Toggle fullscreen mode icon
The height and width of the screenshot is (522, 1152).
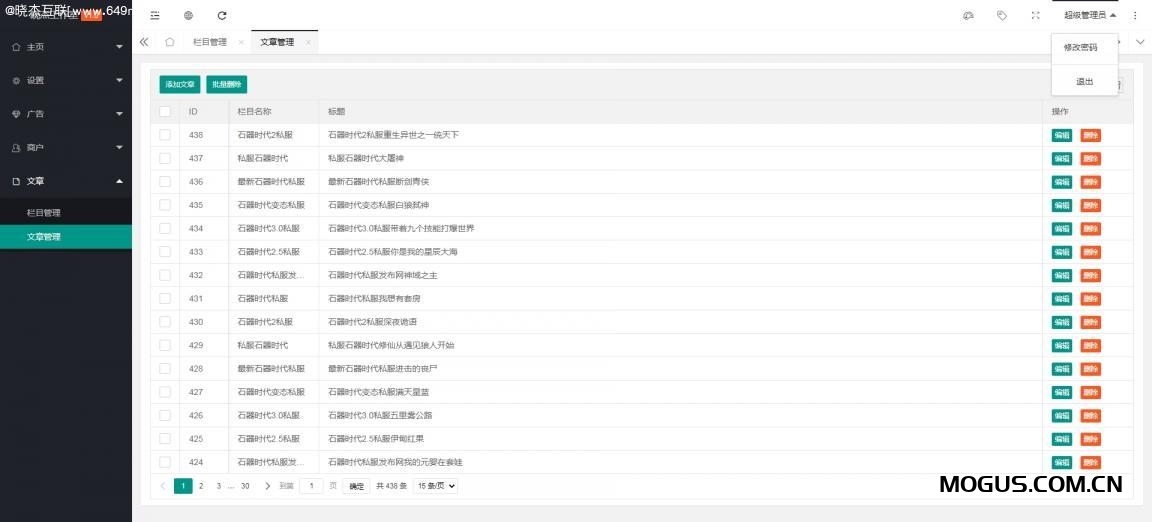[1035, 15]
